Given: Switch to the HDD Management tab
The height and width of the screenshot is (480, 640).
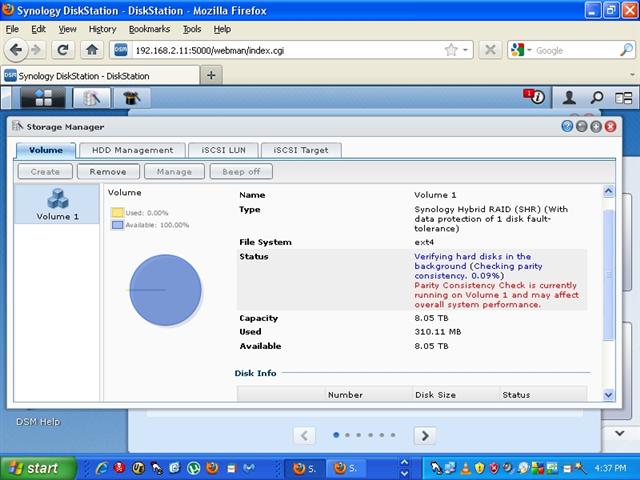Looking at the screenshot, I should pyautogui.click(x=133, y=150).
